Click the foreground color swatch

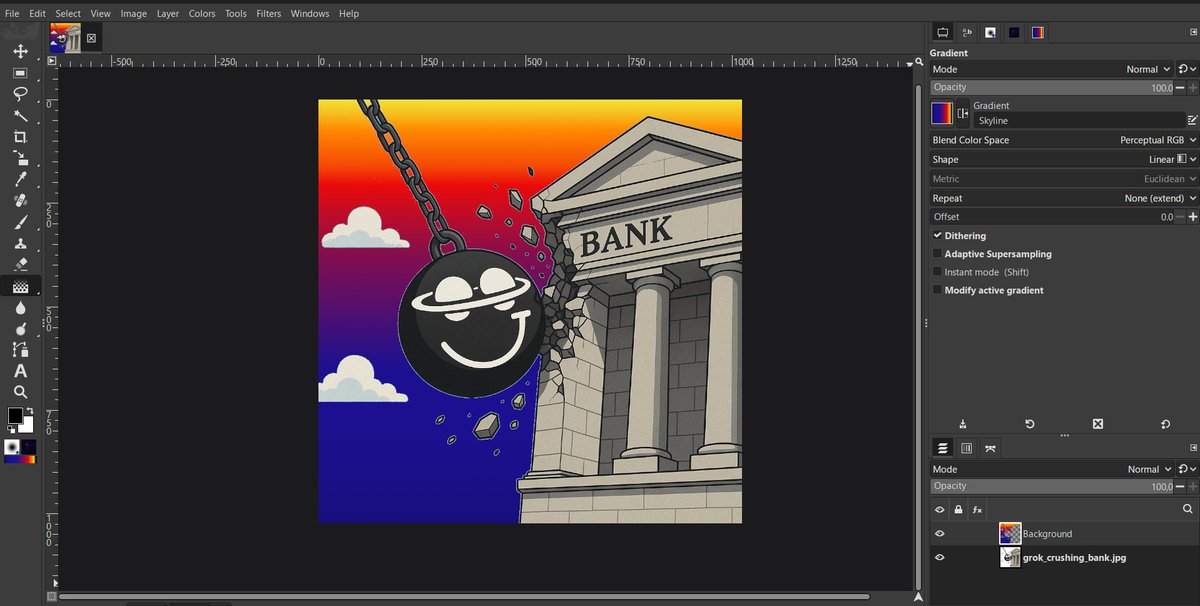[15, 415]
